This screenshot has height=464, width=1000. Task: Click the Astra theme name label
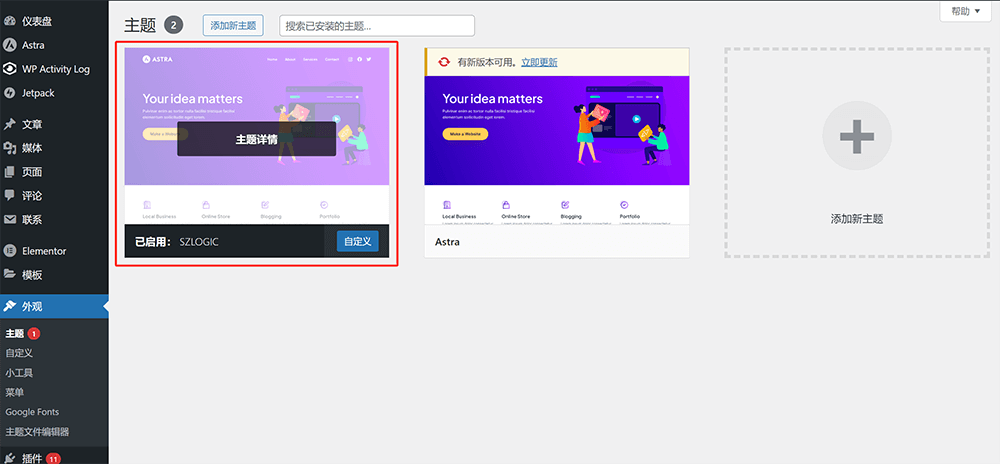(447, 242)
